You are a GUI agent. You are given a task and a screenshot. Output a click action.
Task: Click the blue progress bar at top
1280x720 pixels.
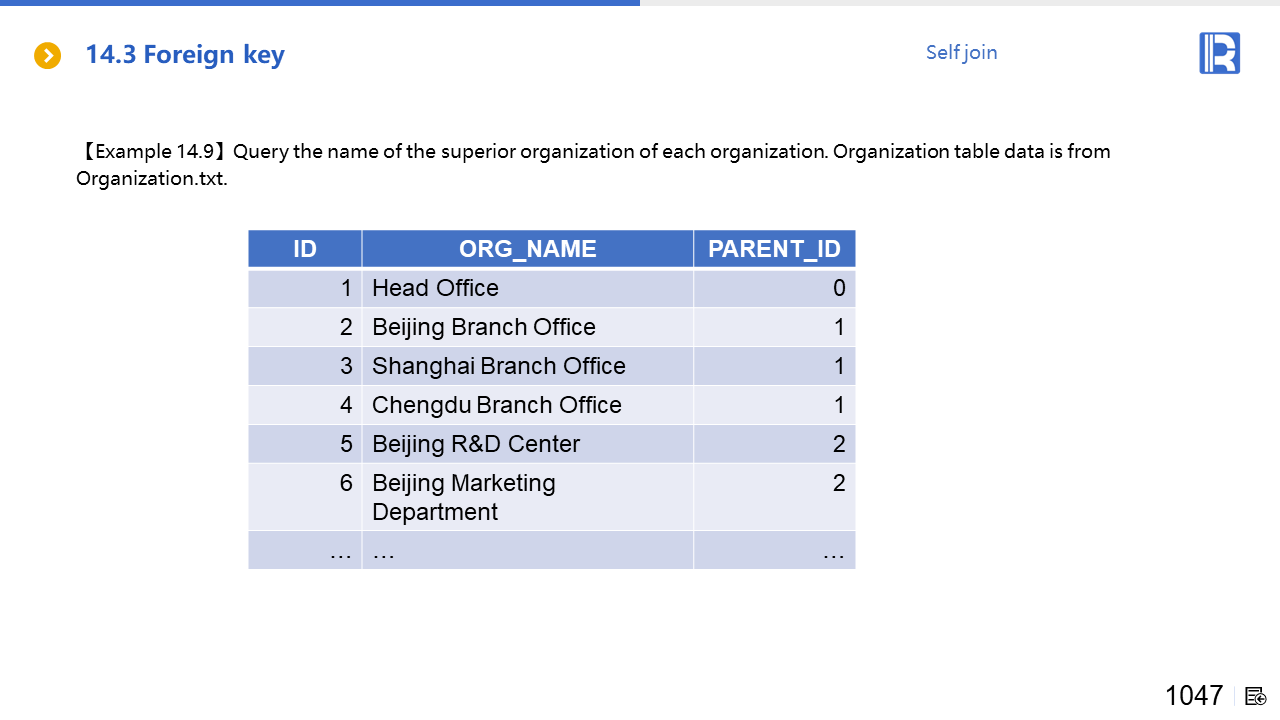click(x=320, y=3)
